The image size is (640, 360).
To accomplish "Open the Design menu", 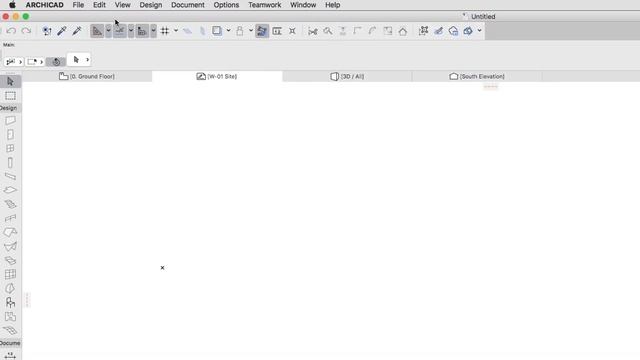I will [151, 5].
